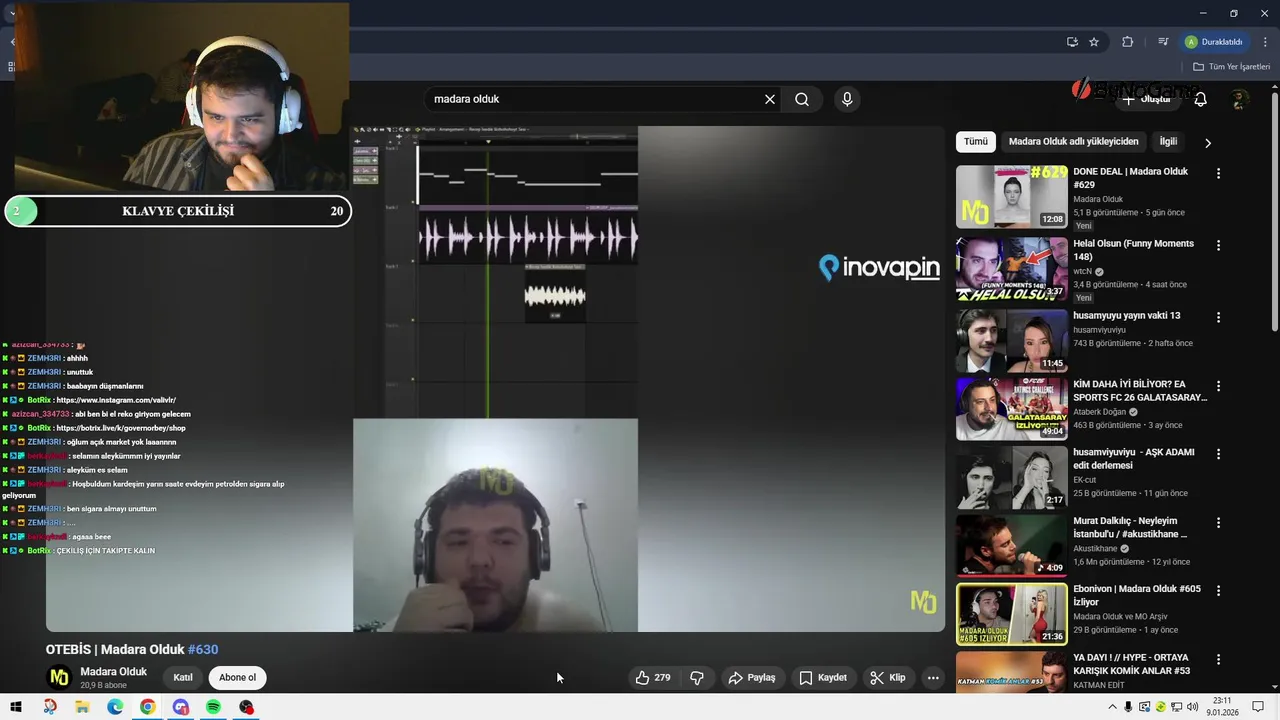1280x720 pixels.
Task: Open the DONE DEAL #629 video thumbnail
Action: pyautogui.click(x=1011, y=197)
